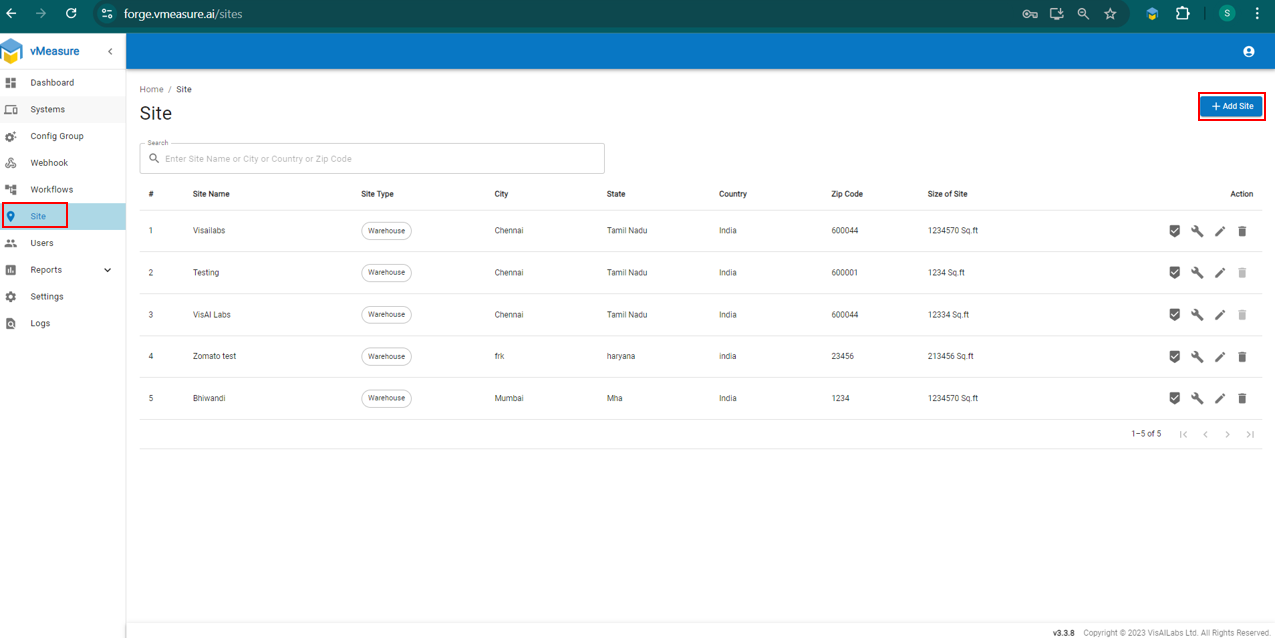The height and width of the screenshot is (638, 1275).
Task: Delete the Zomato test site
Action: coord(1242,356)
